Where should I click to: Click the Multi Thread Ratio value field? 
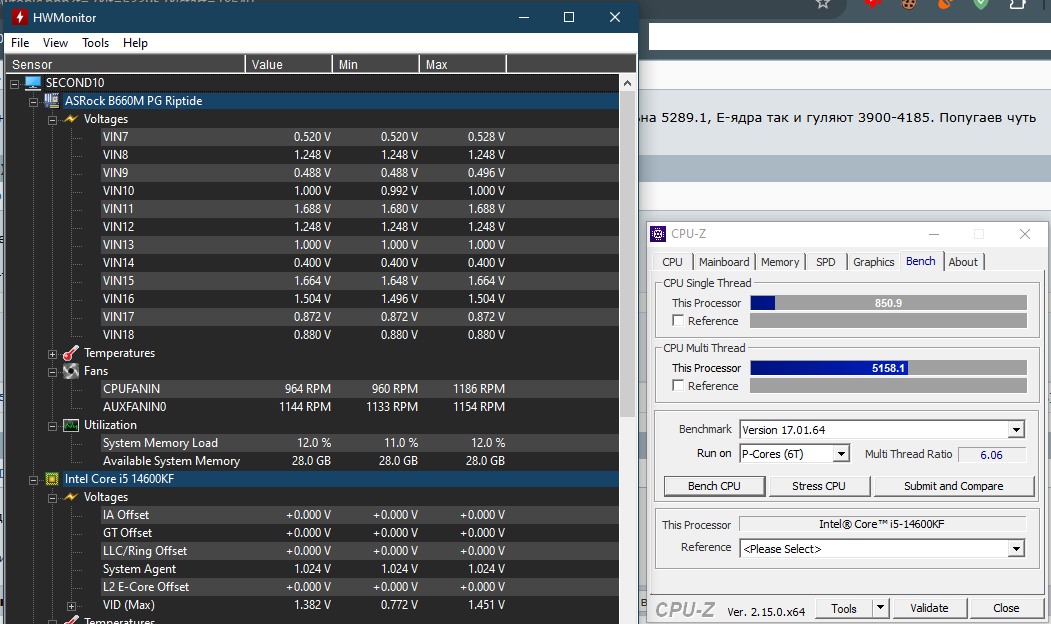coord(991,455)
